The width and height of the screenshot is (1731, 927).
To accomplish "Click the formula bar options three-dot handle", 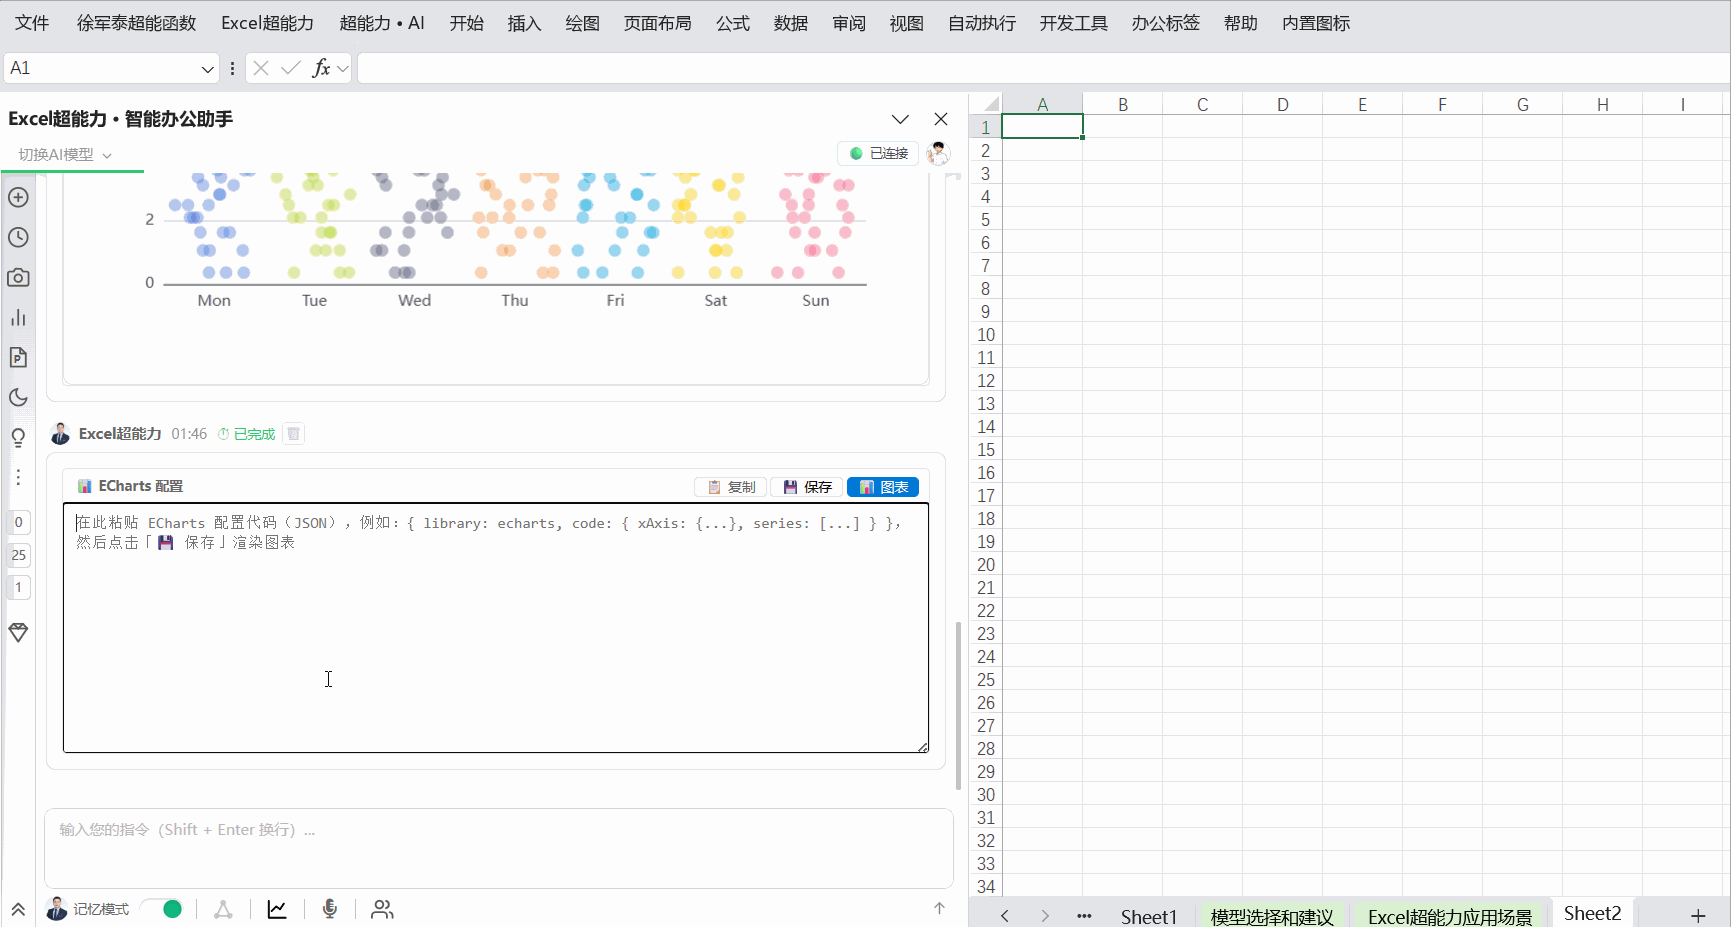I will [x=232, y=68].
